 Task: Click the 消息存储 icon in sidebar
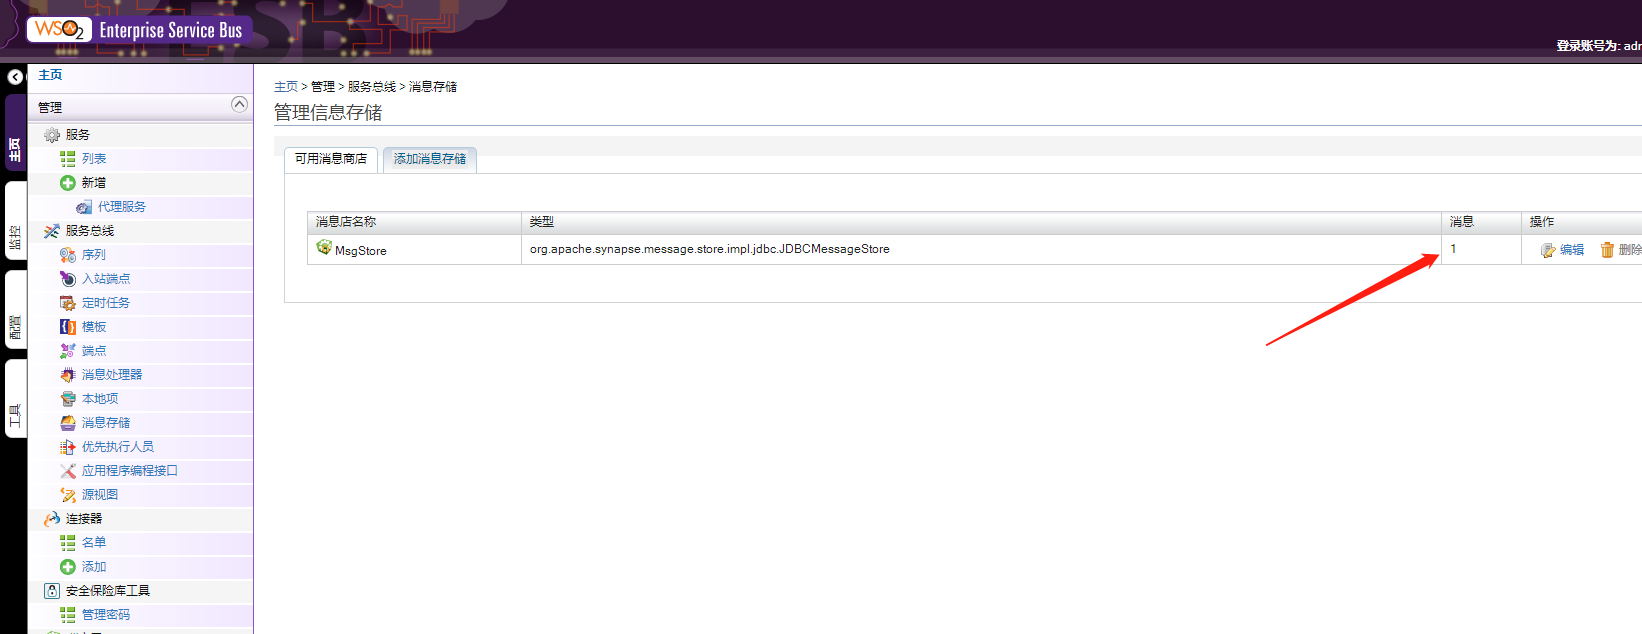68,423
